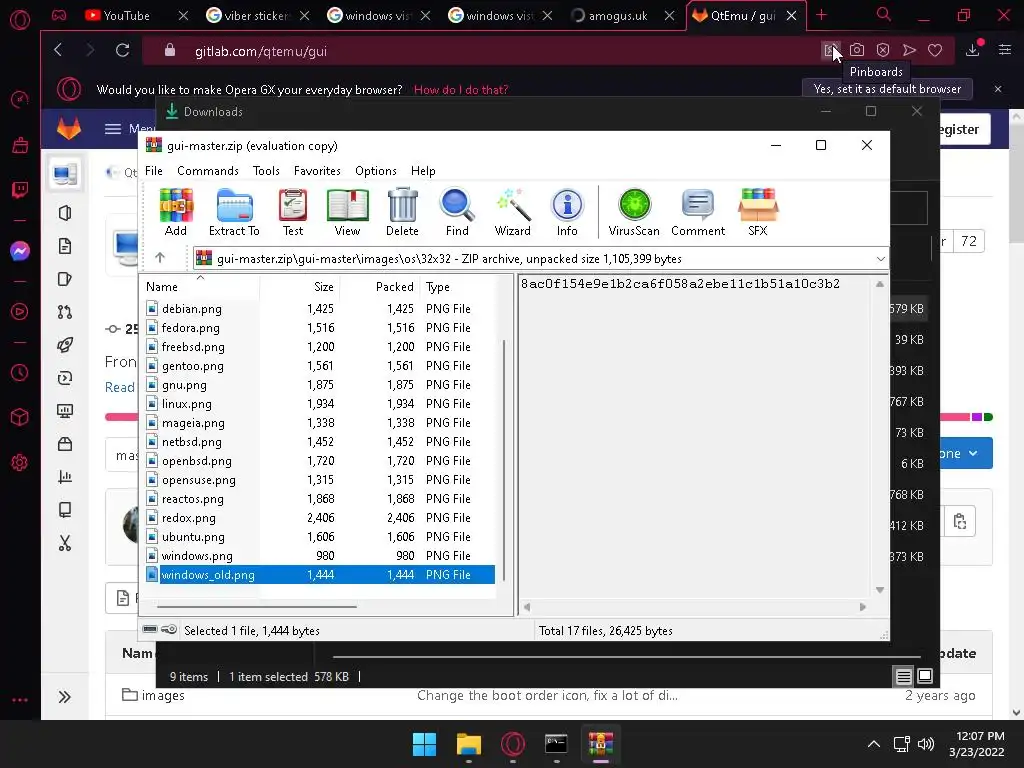Click the Extract To toolbar icon
This screenshot has width=1024, height=768.
234,212
